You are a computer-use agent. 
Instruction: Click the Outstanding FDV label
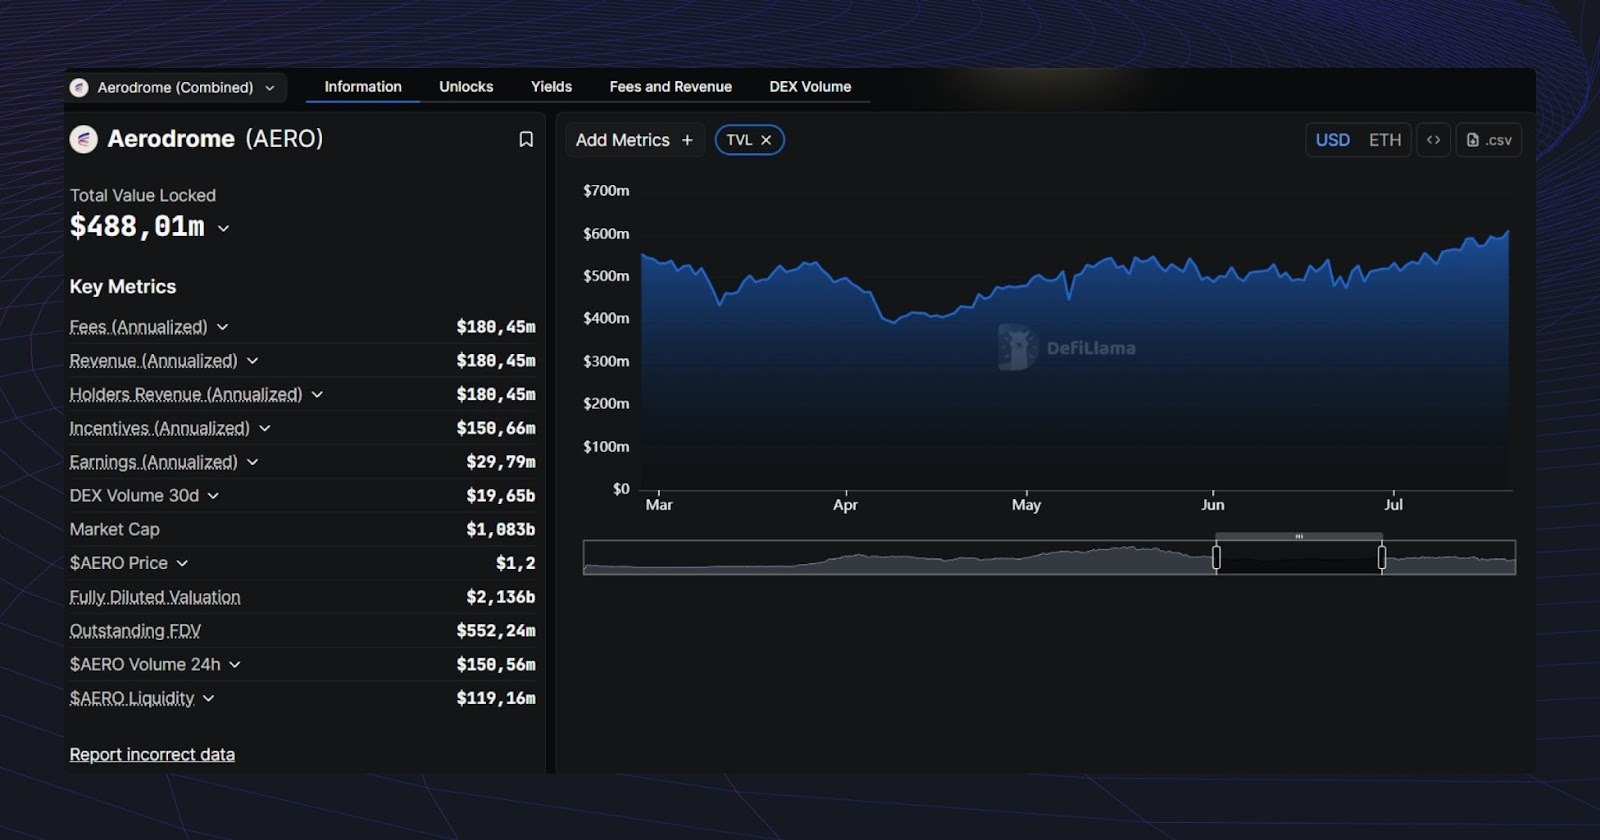(x=135, y=631)
